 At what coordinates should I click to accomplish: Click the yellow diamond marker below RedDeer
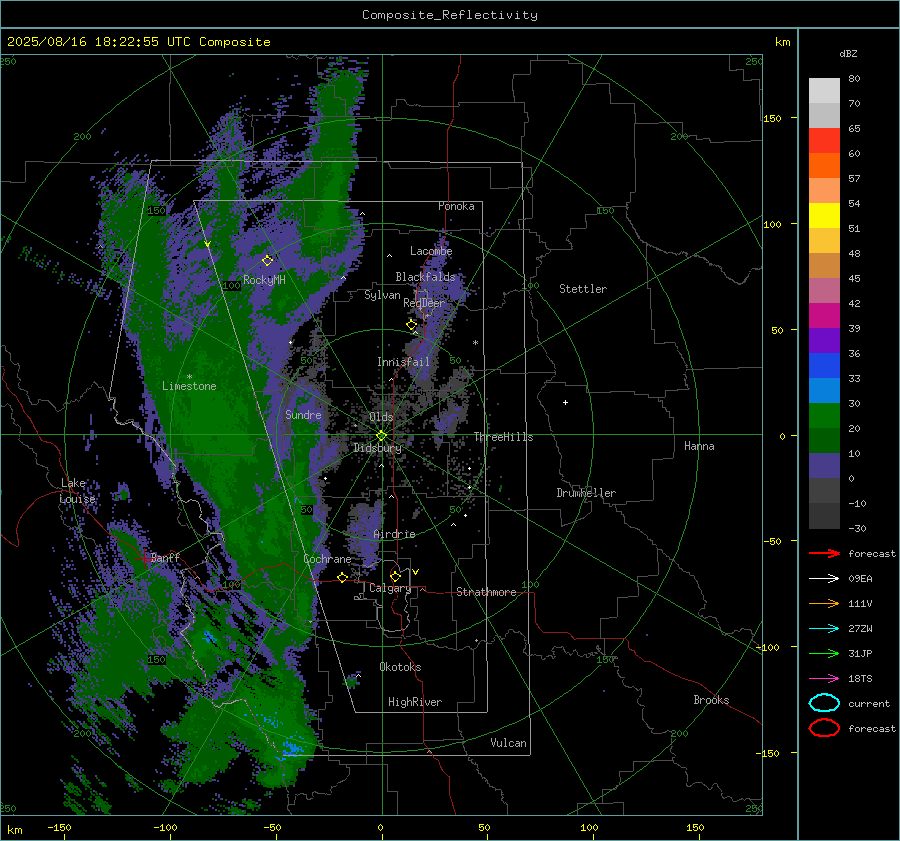(x=411, y=325)
